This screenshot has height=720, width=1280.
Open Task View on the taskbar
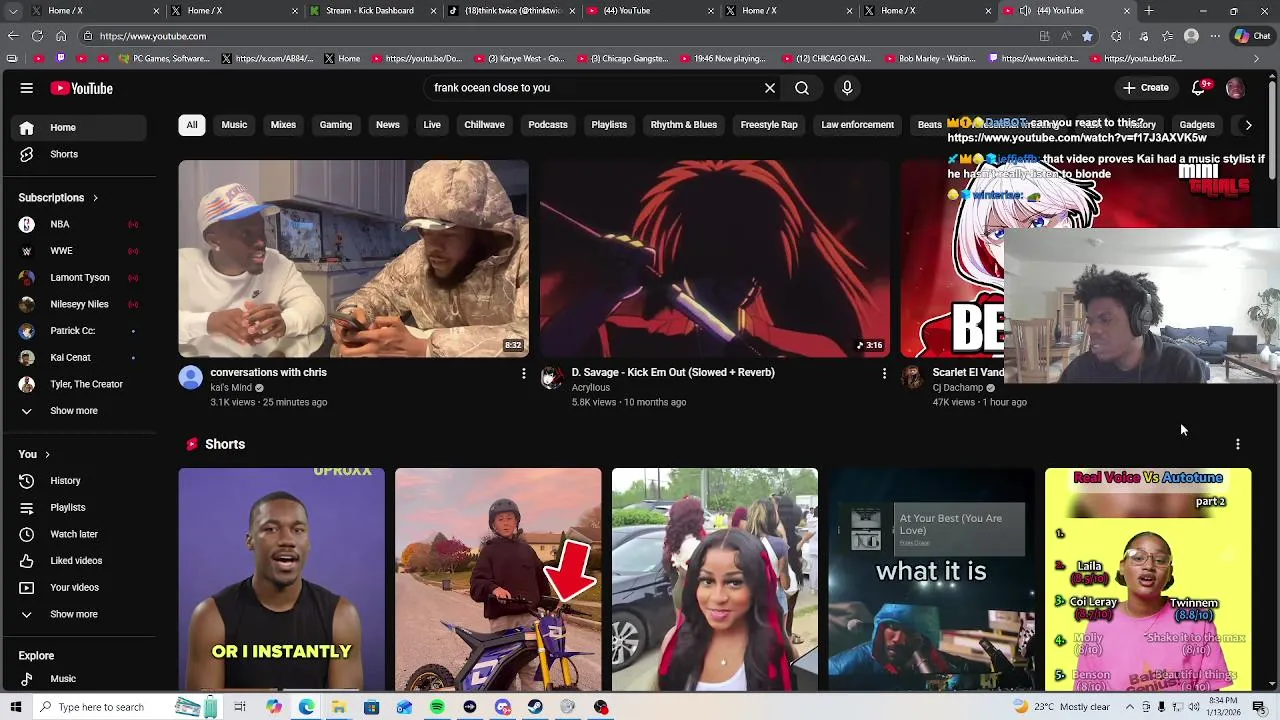click(x=240, y=707)
